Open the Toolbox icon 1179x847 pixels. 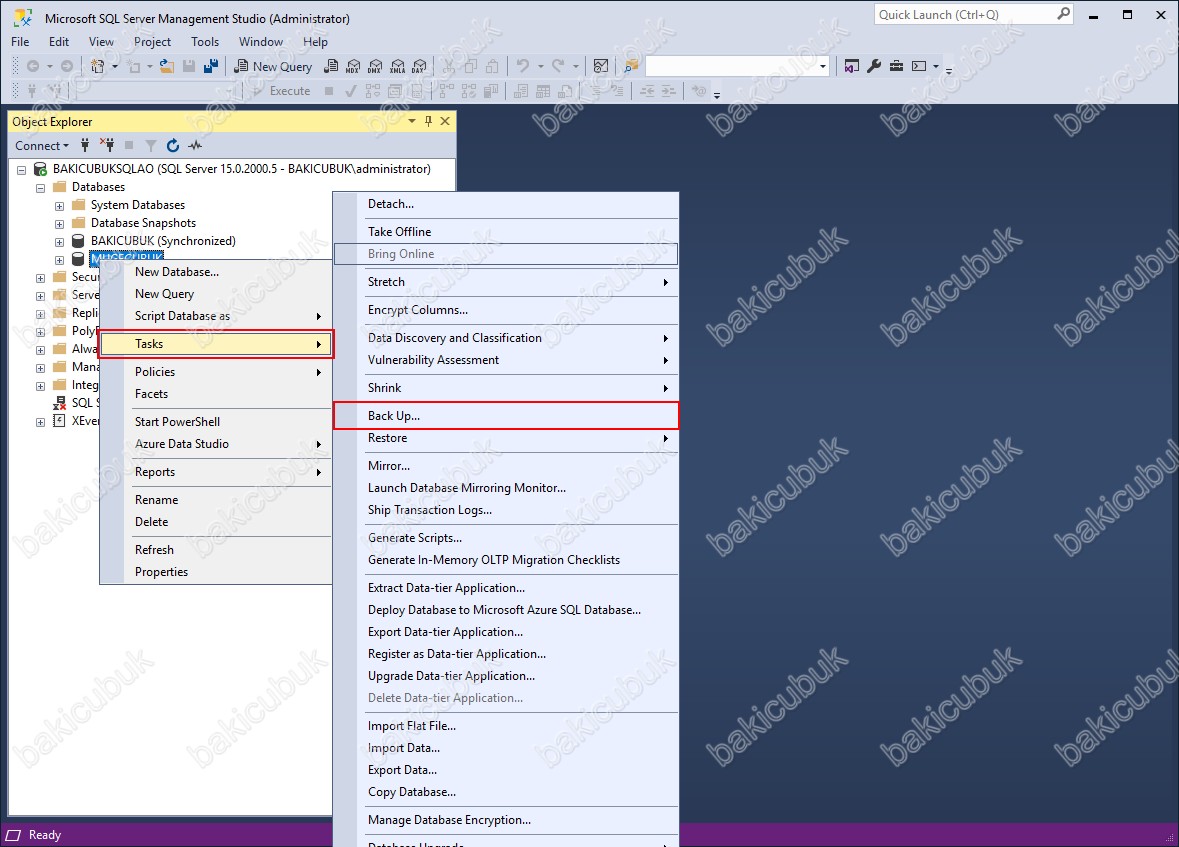(896, 66)
